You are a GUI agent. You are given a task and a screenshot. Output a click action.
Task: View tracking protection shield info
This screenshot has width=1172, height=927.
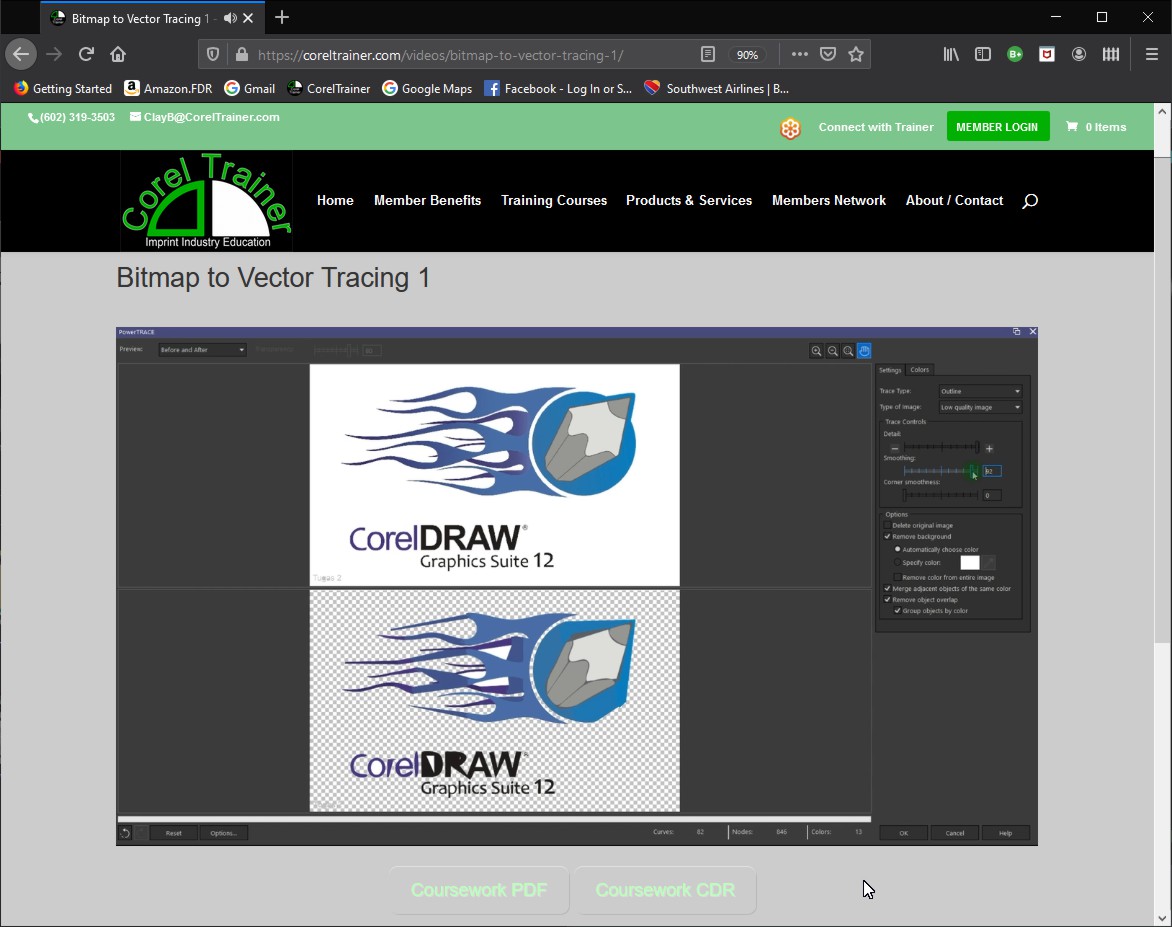click(x=213, y=55)
